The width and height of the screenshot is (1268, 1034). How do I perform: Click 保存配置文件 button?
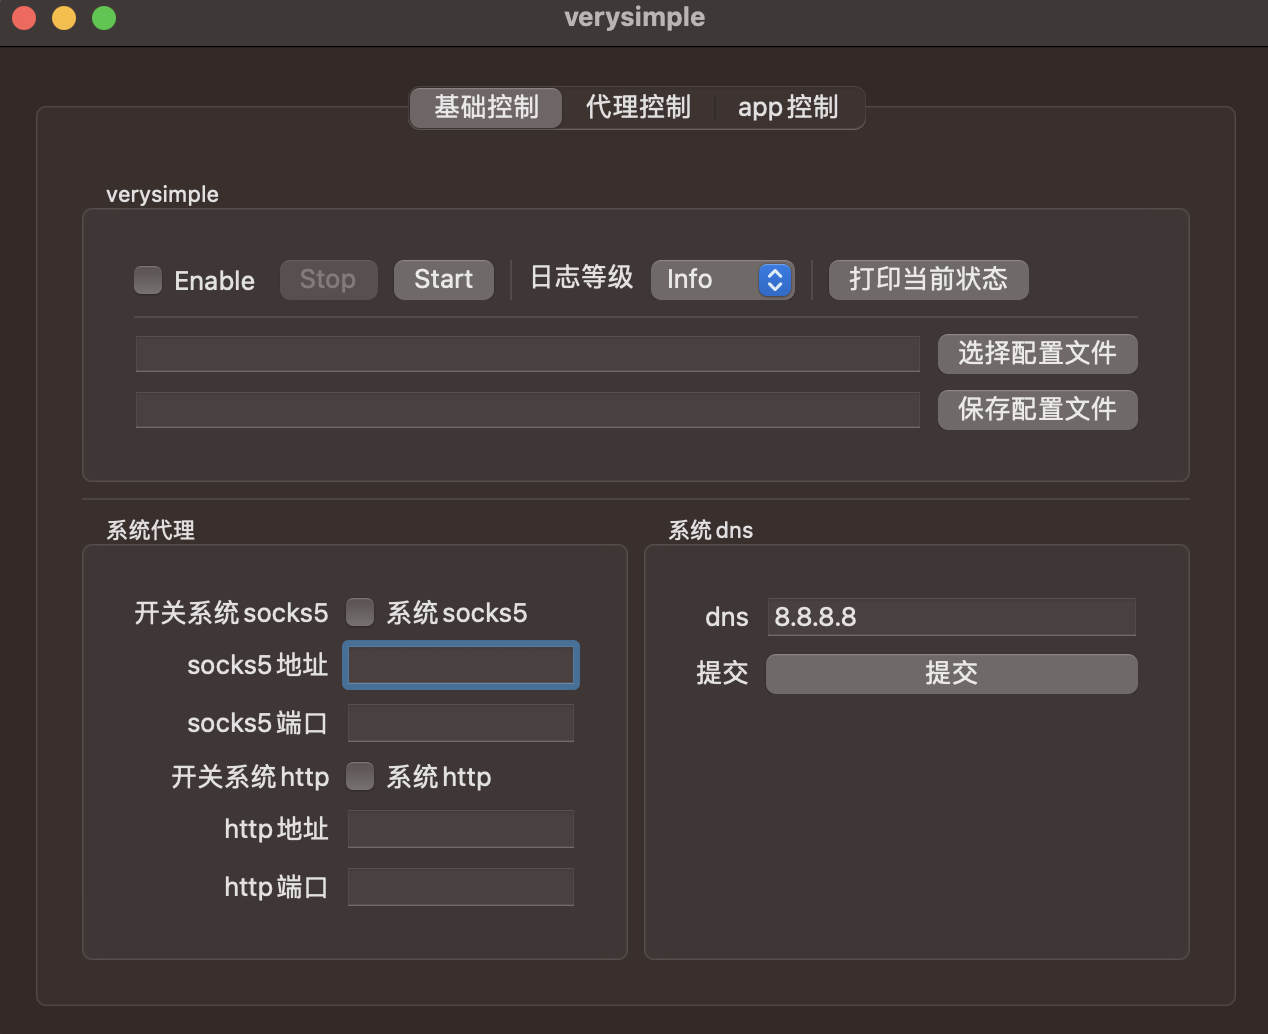point(1037,410)
